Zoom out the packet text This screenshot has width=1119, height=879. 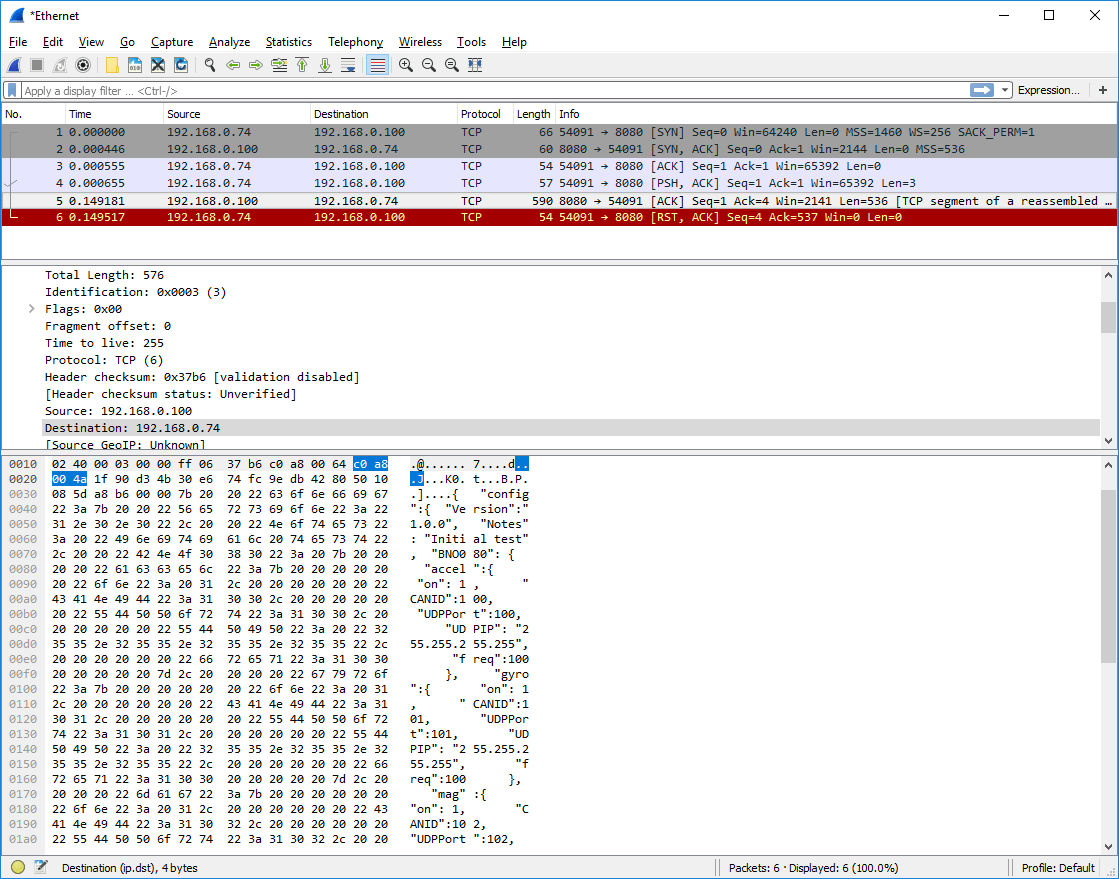coord(429,65)
